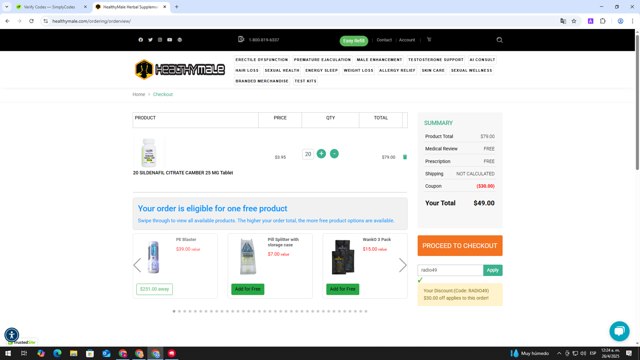Click Home breadcrumb link
Image resolution: width=640 pixels, height=360 pixels.
pyautogui.click(x=139, y=94)
